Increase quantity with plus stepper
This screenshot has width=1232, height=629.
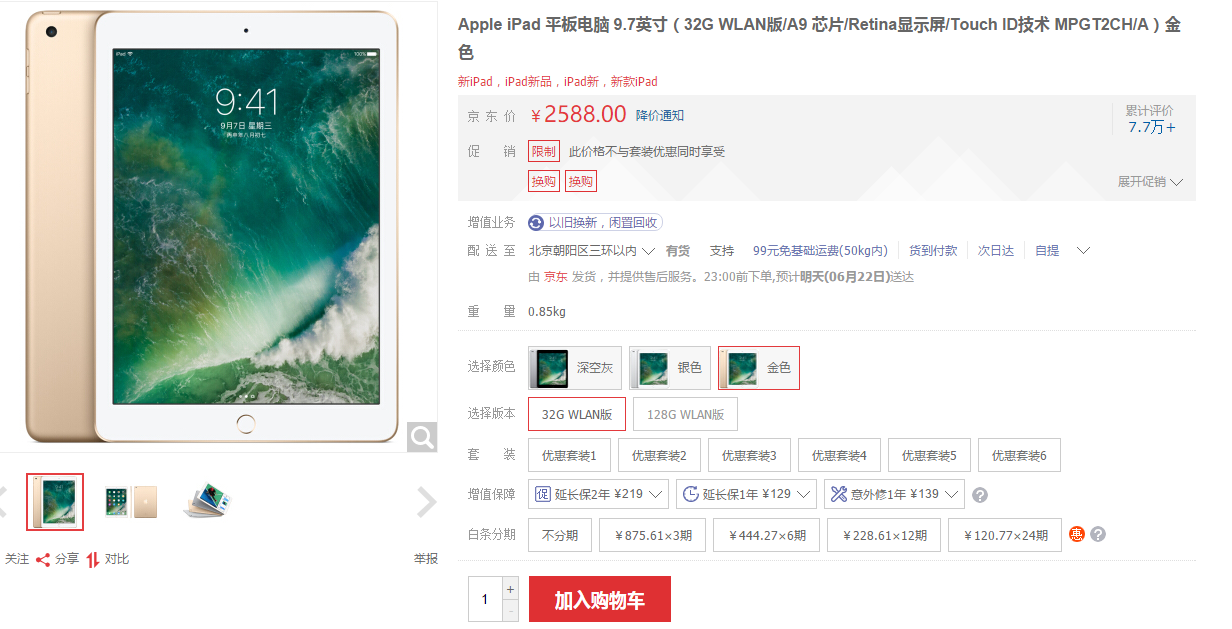tap(510, 589)
